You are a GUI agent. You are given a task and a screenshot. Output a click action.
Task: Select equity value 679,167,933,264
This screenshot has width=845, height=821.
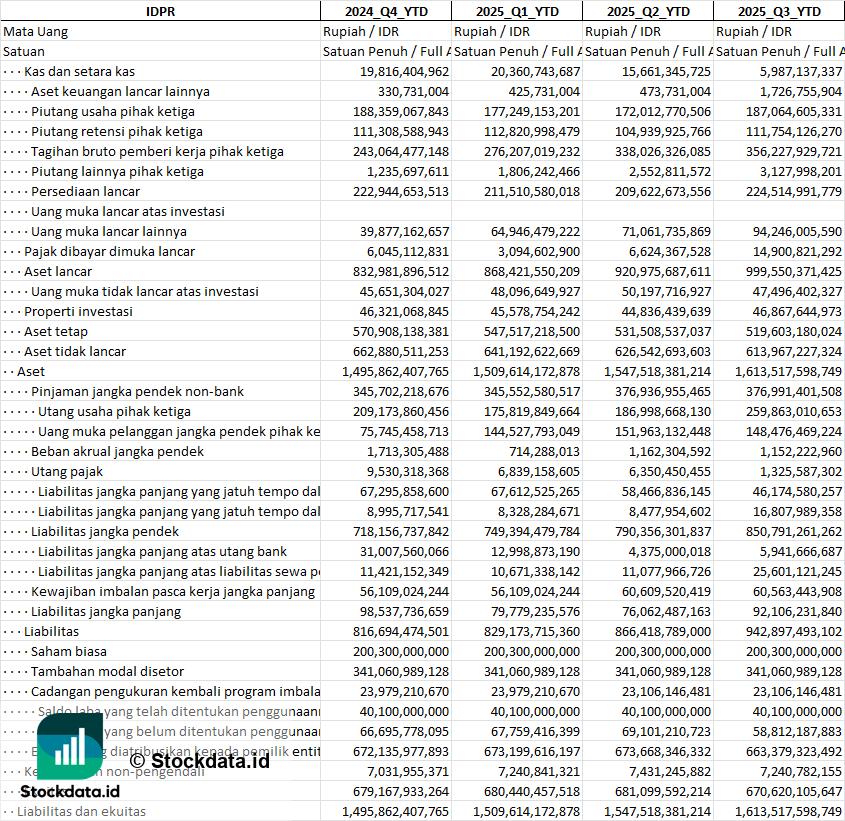[400, 791]
